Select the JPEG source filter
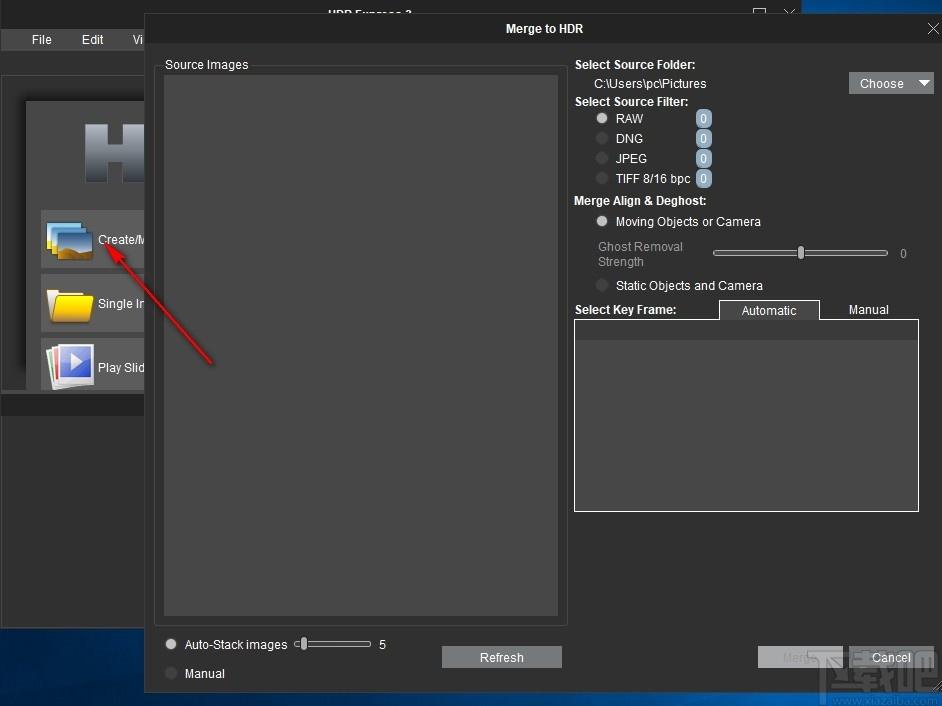The width and height of the screenshot is (942, 706). 602,158
